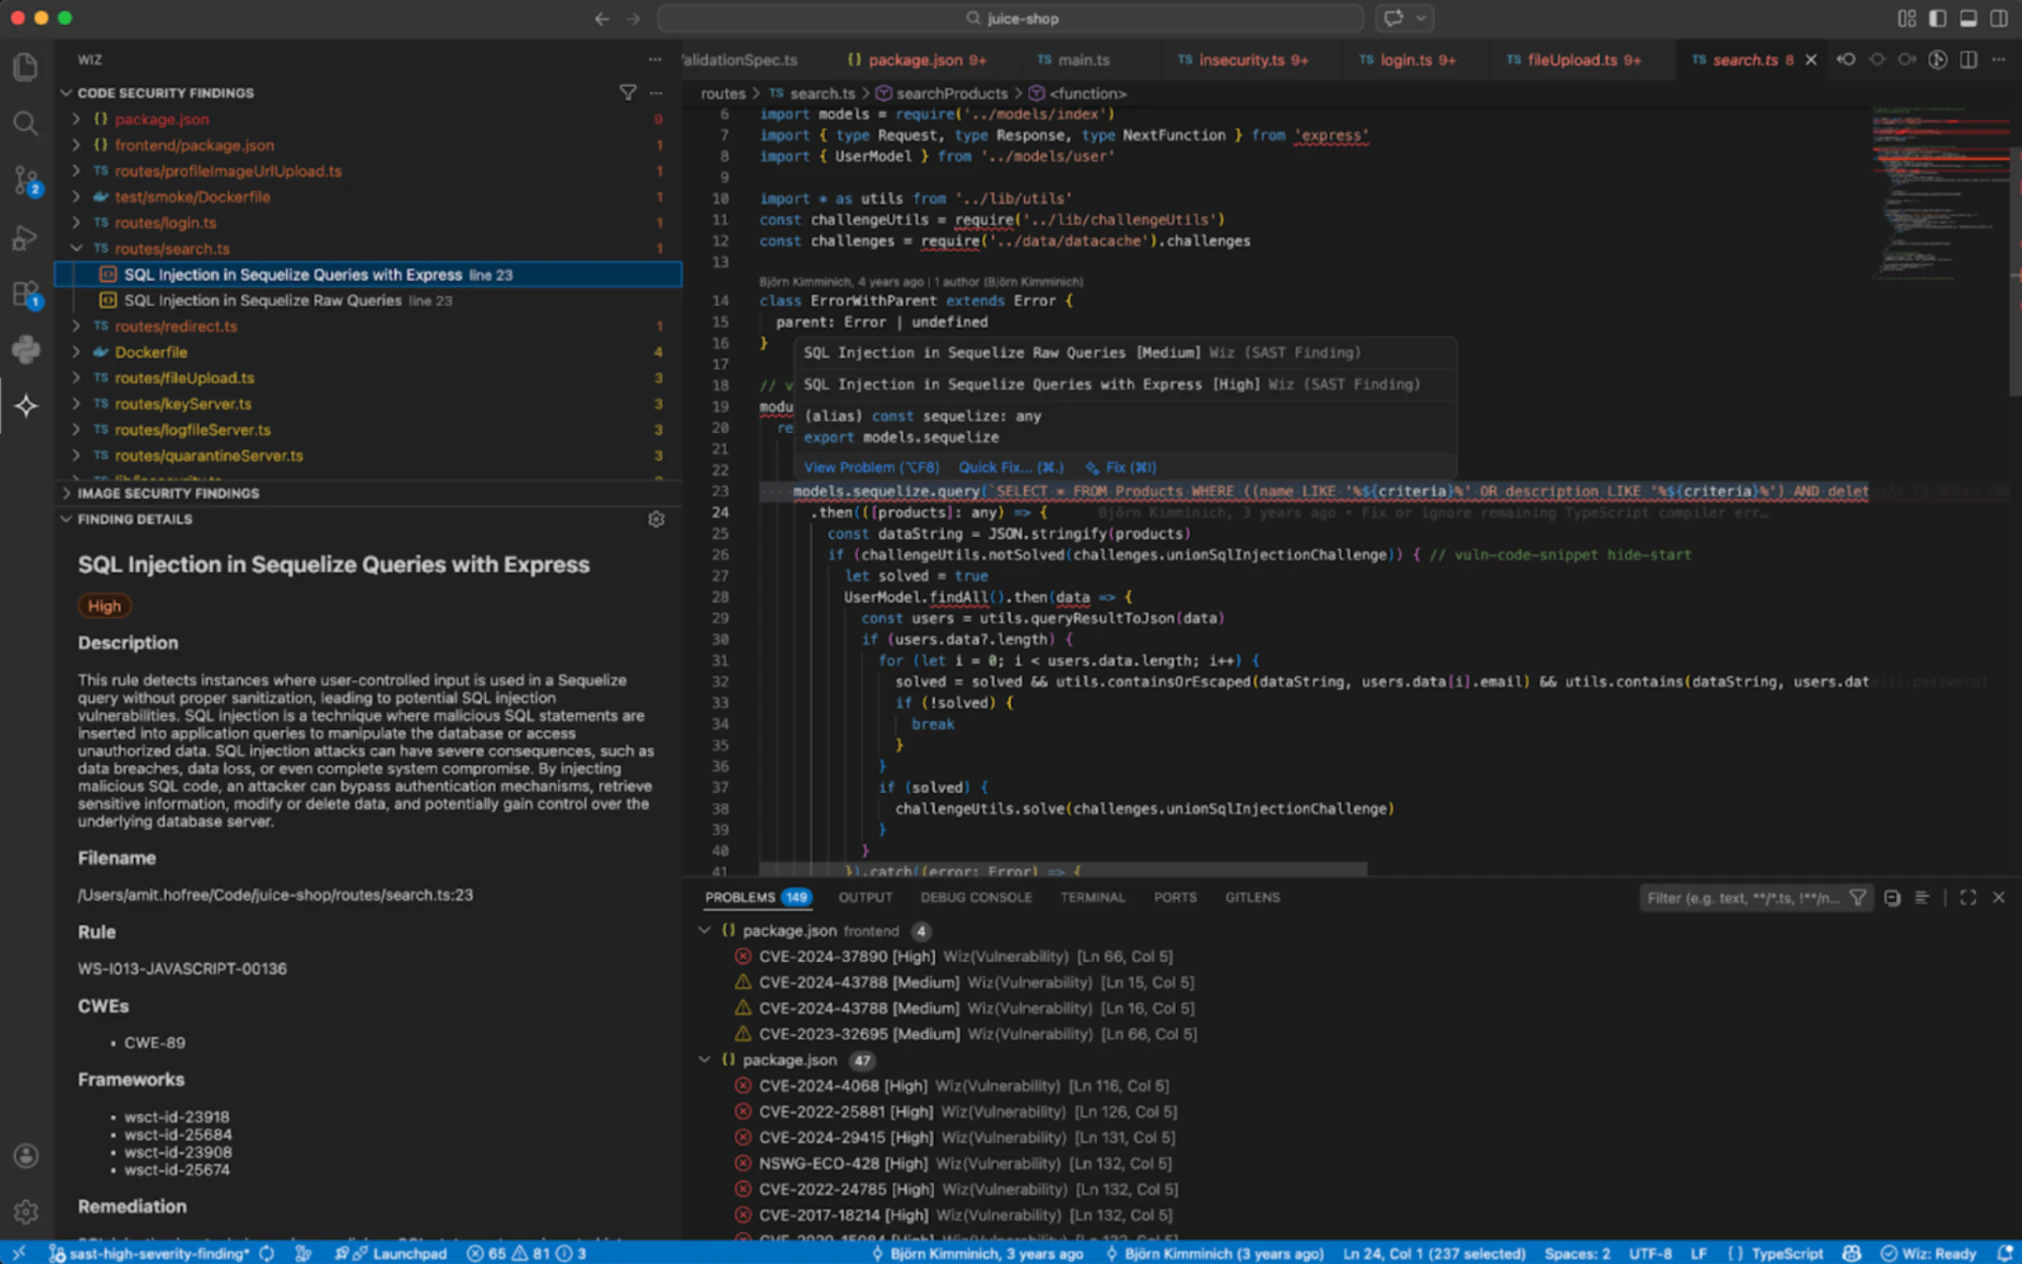This screenshot has height=1264, width=2022.
Task: Toggle the secondary side bar layout button
Action: pos(1998,18)
